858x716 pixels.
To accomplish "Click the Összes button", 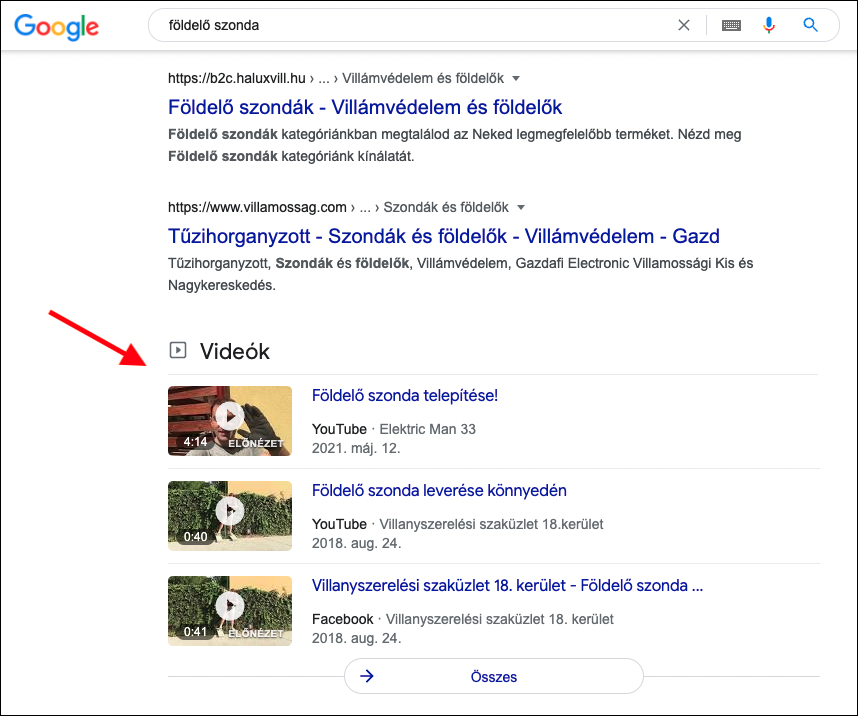I will (x=494, y=677).
